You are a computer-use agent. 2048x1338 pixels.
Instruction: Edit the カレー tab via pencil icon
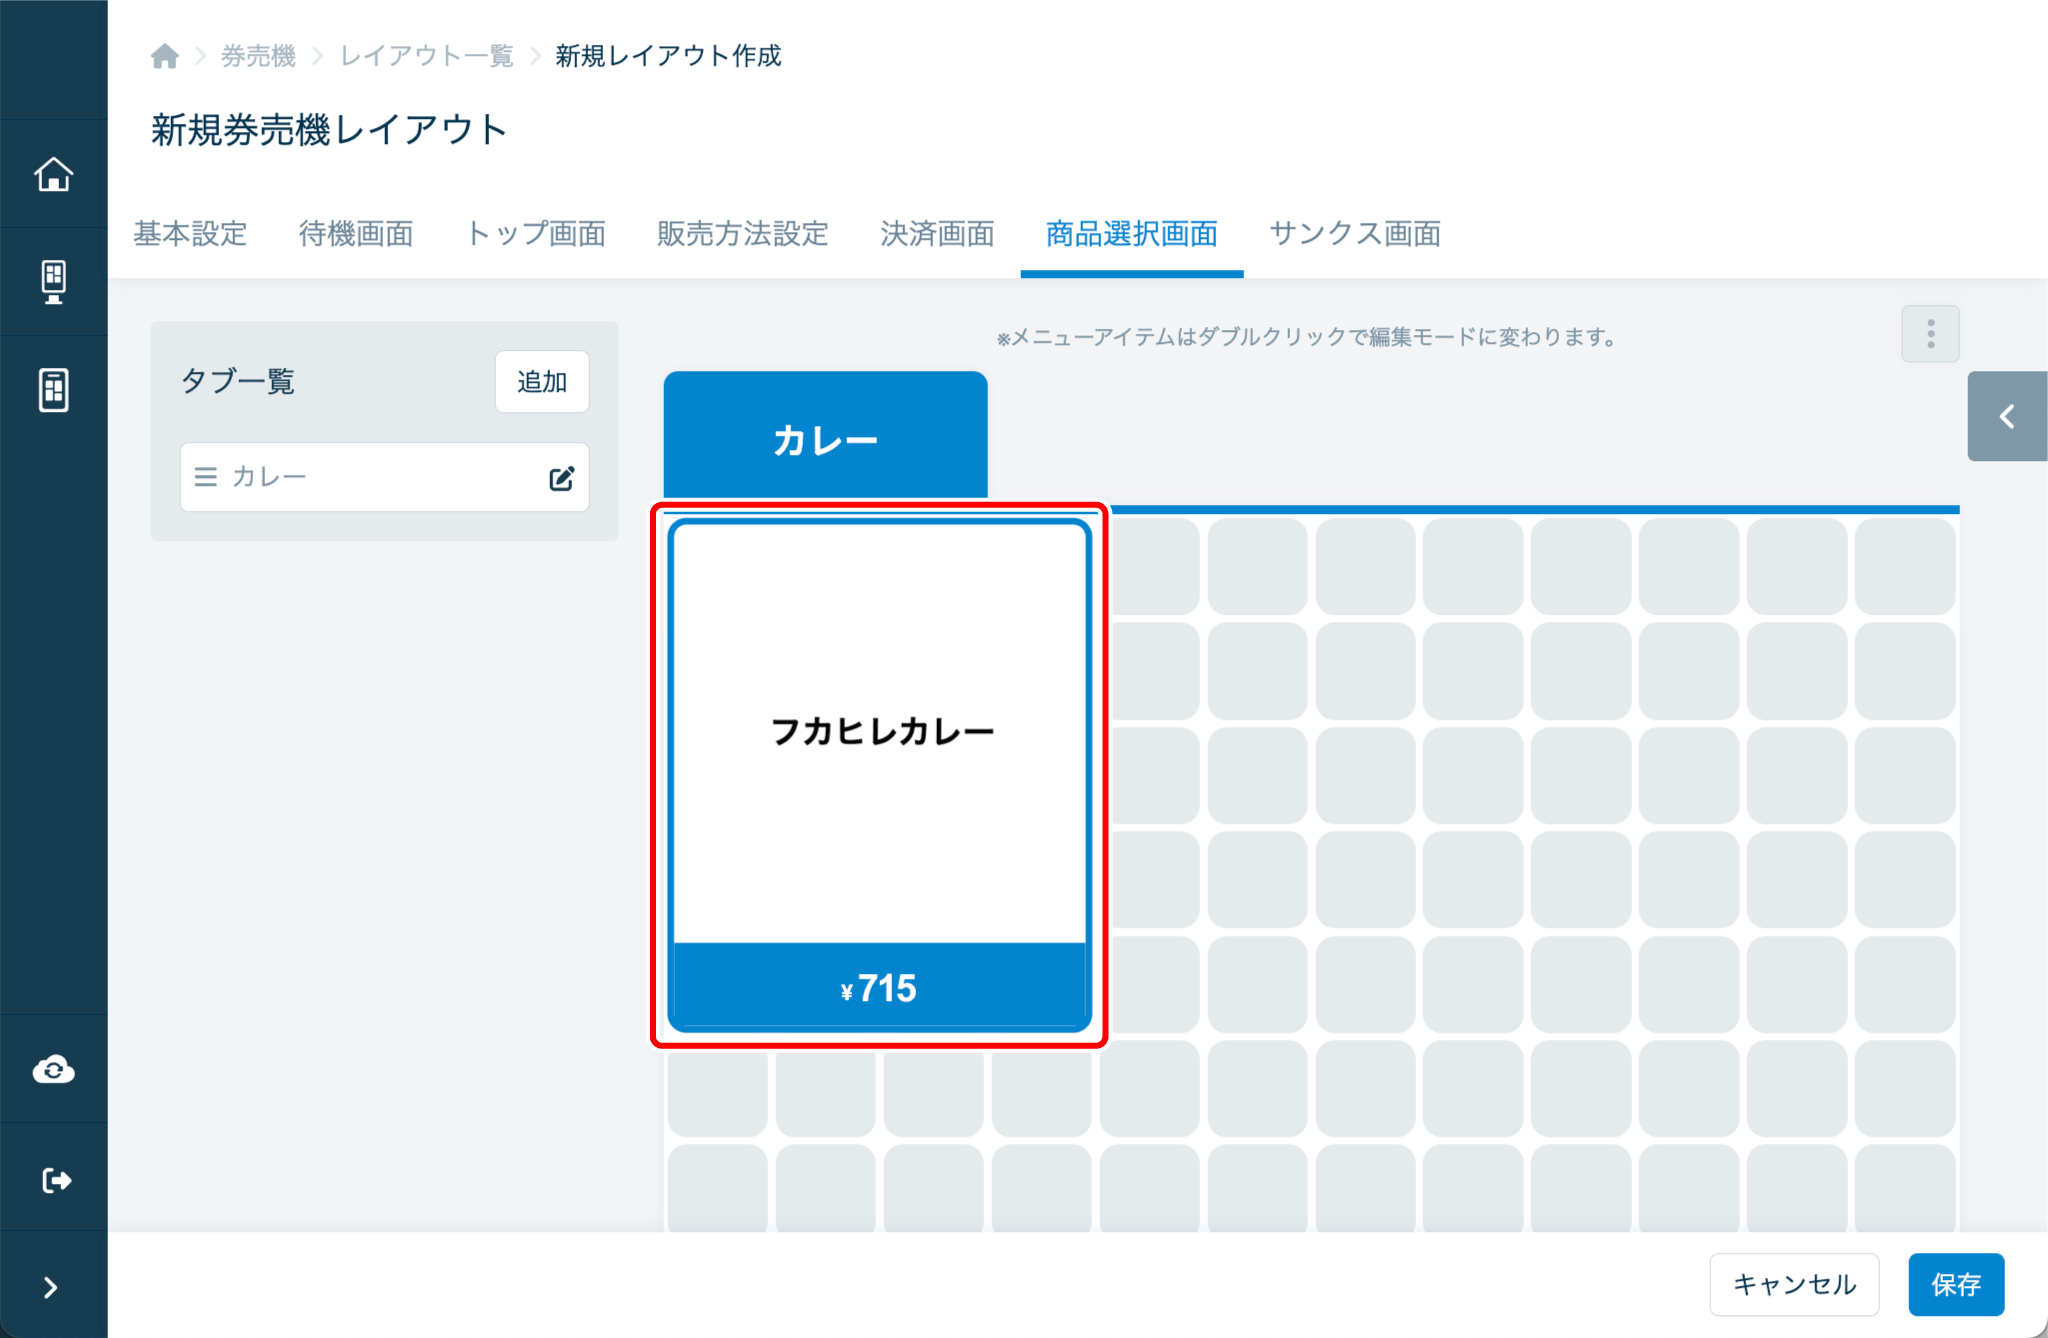point(561,478)
